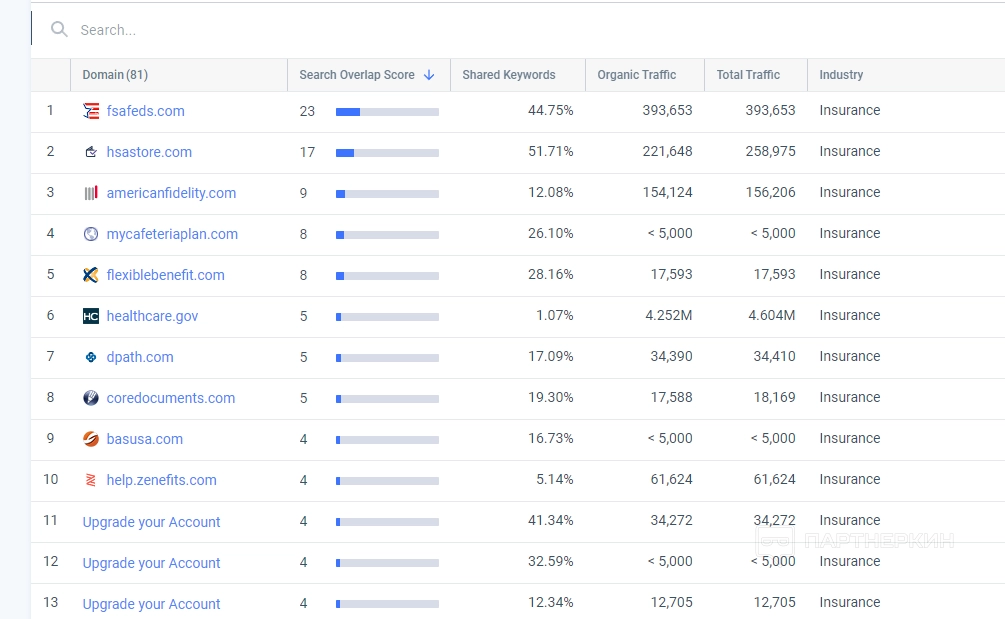Click the healthcare.gov HC favicon

91,316
